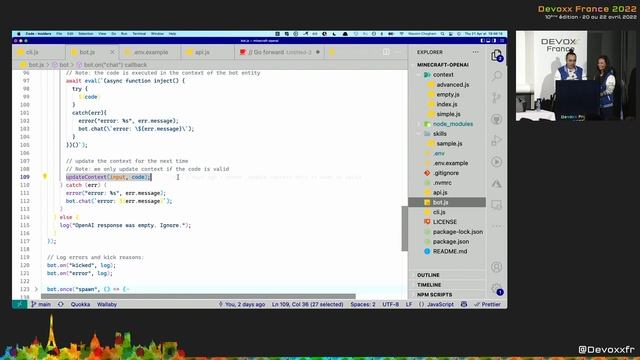Open advanced.js in the Explorer
Viewport: 640px width, 360px height.
point(453,84)
